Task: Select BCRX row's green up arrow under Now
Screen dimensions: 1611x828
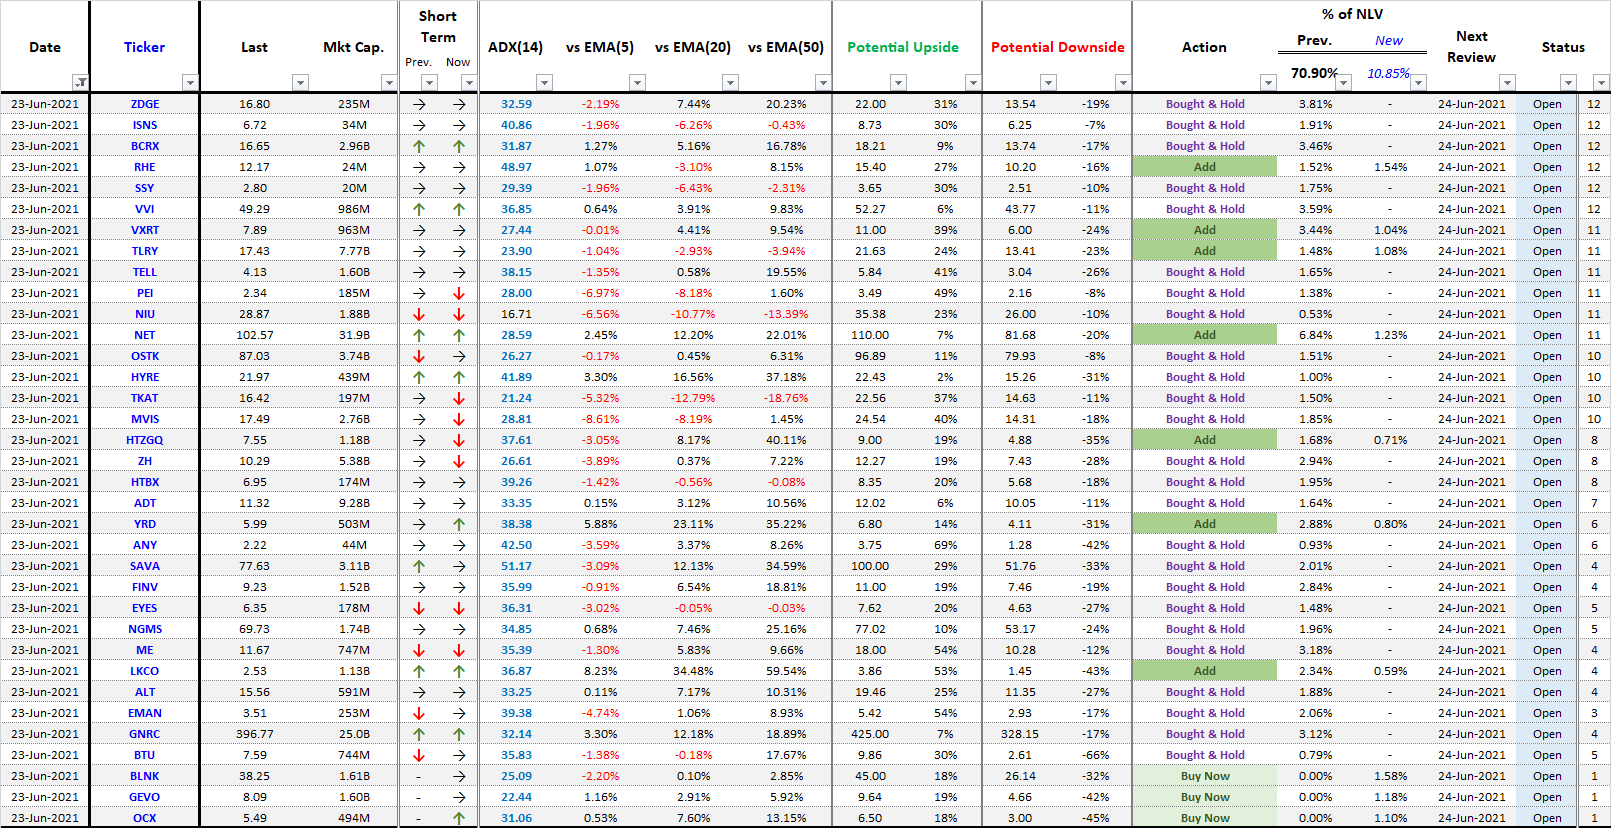Action: click(459, 146)
